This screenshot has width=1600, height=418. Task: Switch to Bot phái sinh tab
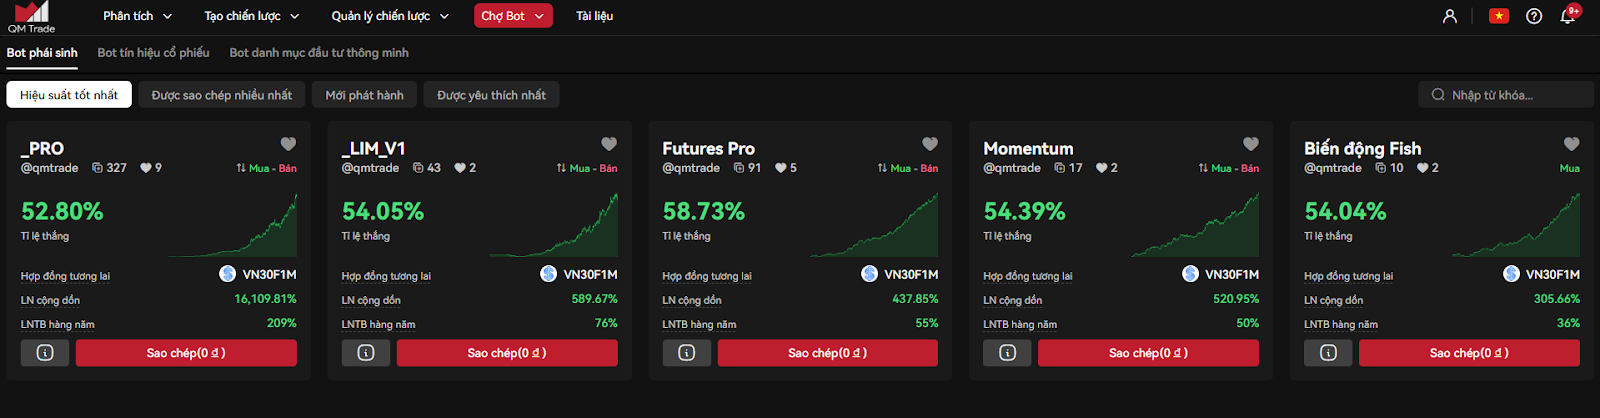pos(42,53)
